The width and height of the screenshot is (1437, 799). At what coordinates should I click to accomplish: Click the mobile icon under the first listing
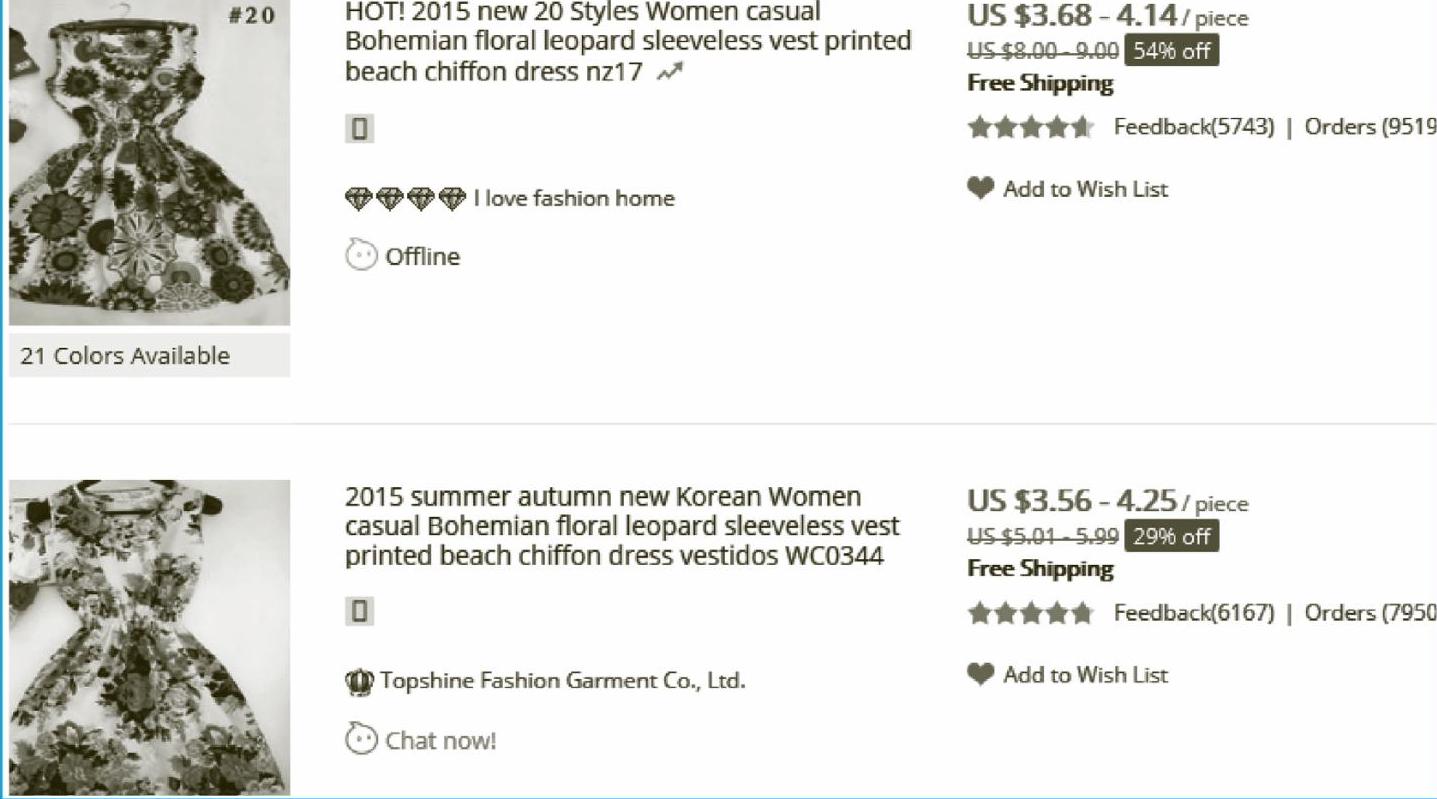[x=359, y=129]
